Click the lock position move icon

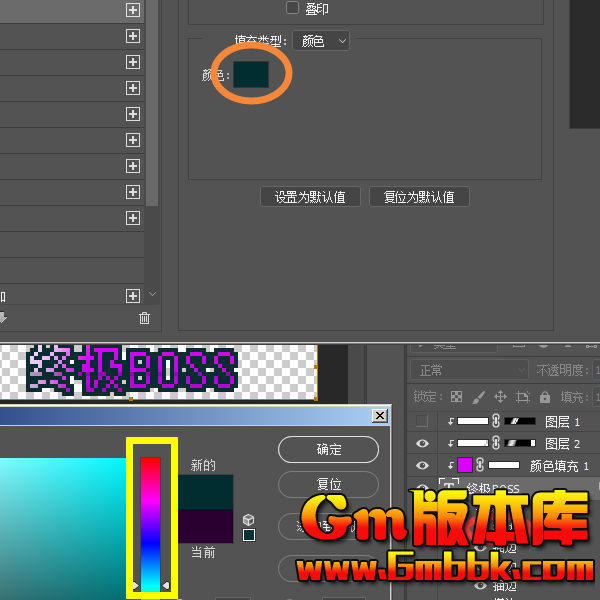point(500,397)
